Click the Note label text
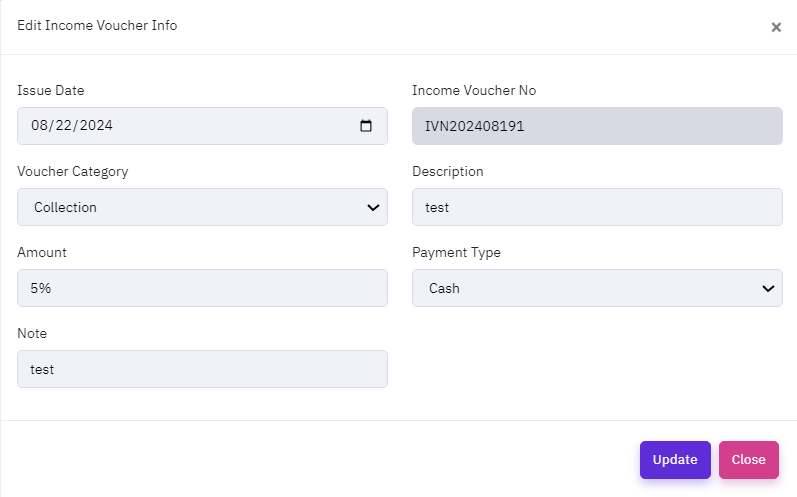 click(x=32, y=334)
